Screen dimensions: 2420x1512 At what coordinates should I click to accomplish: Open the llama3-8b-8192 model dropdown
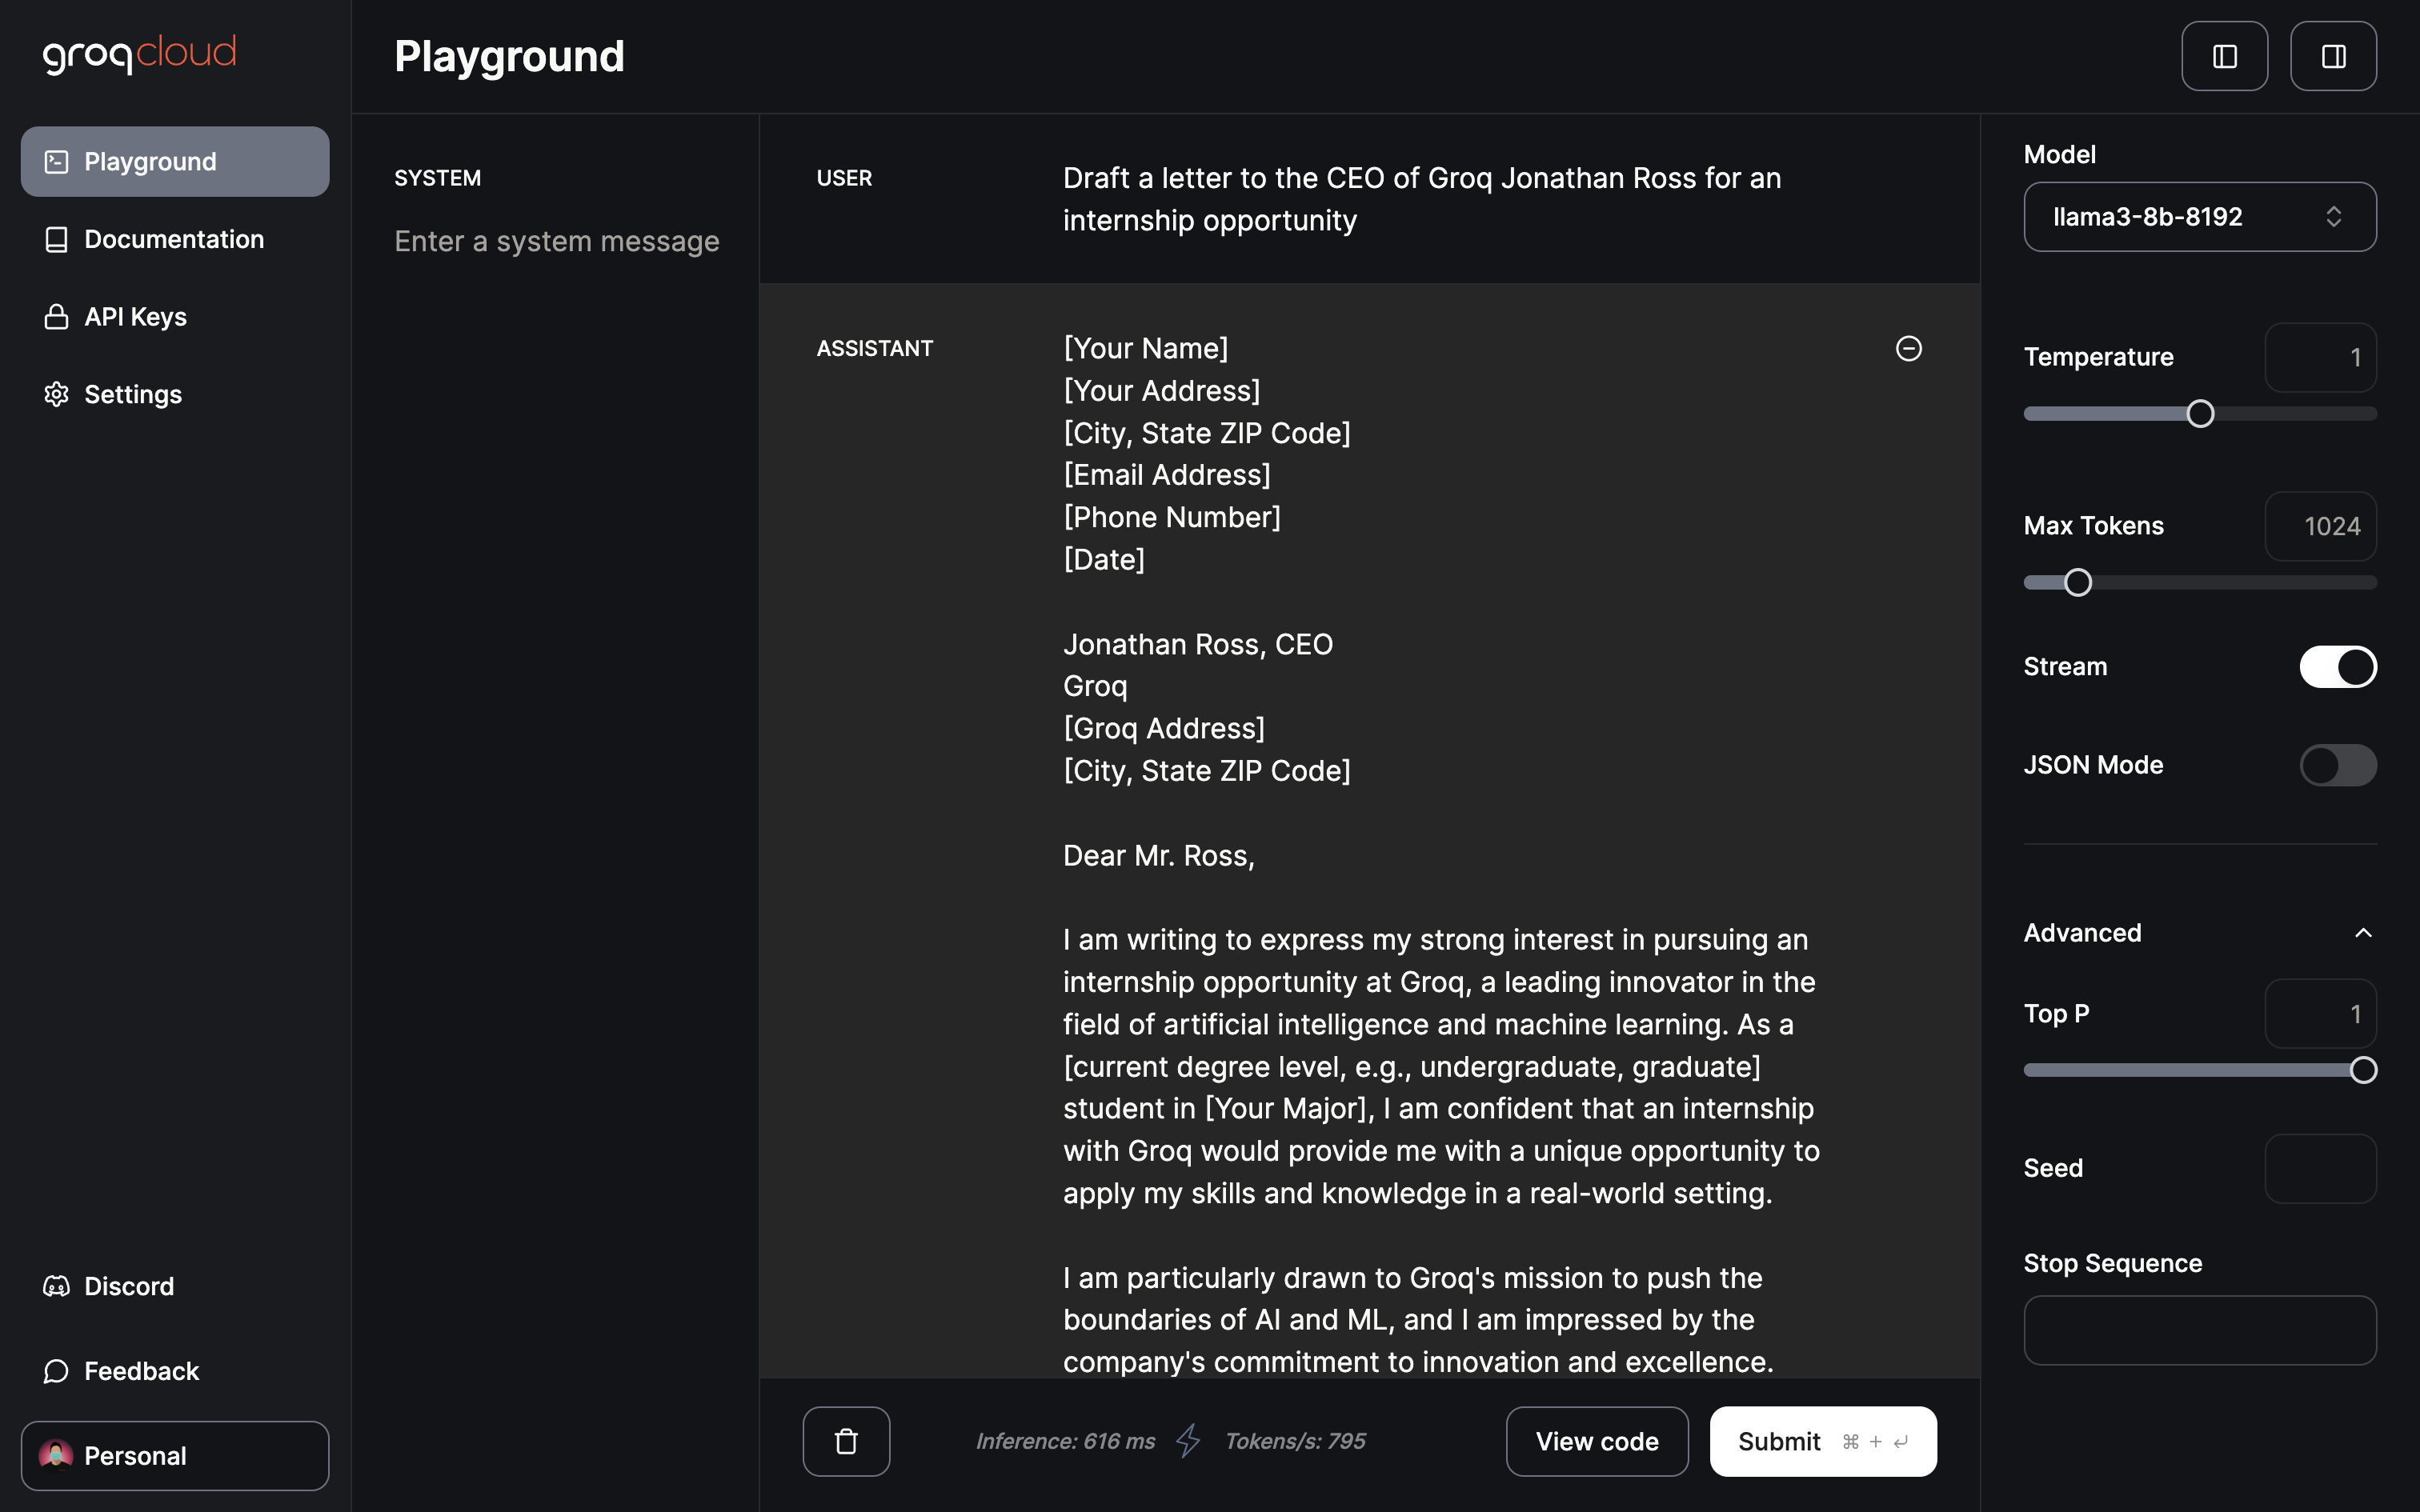click(2200, 217)
